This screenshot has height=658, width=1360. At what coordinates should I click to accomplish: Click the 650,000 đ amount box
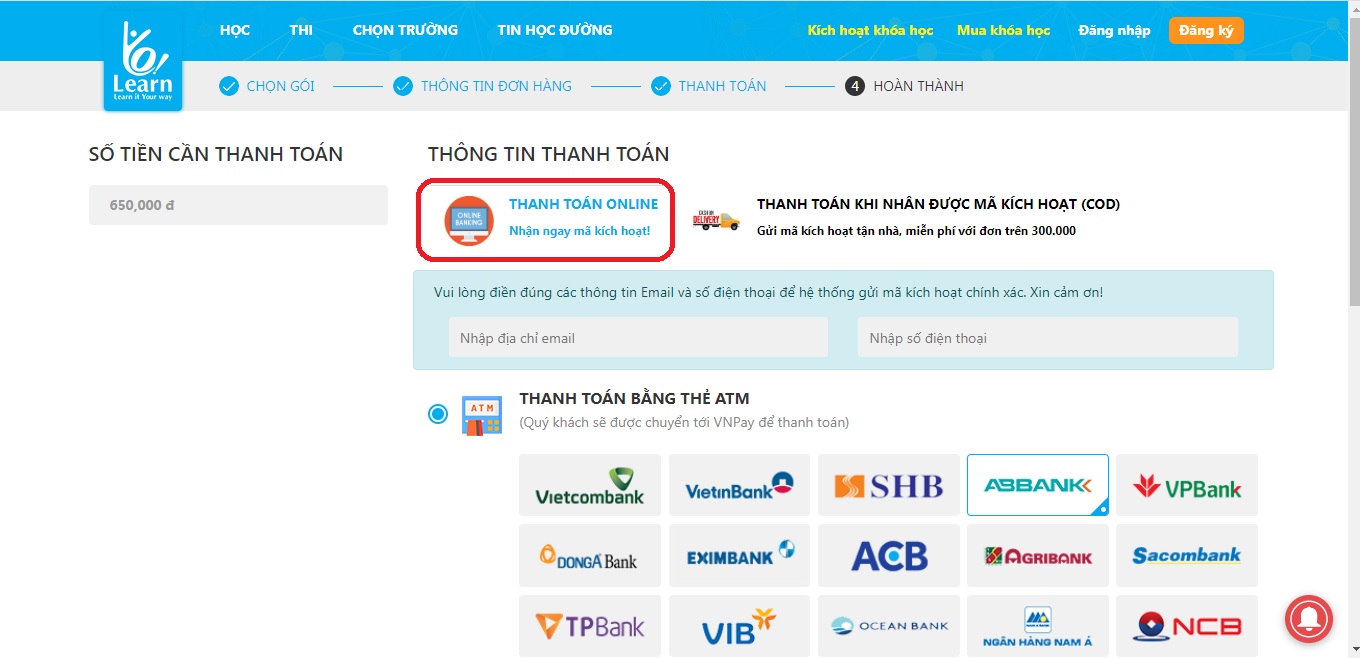(x=238, y=205)
